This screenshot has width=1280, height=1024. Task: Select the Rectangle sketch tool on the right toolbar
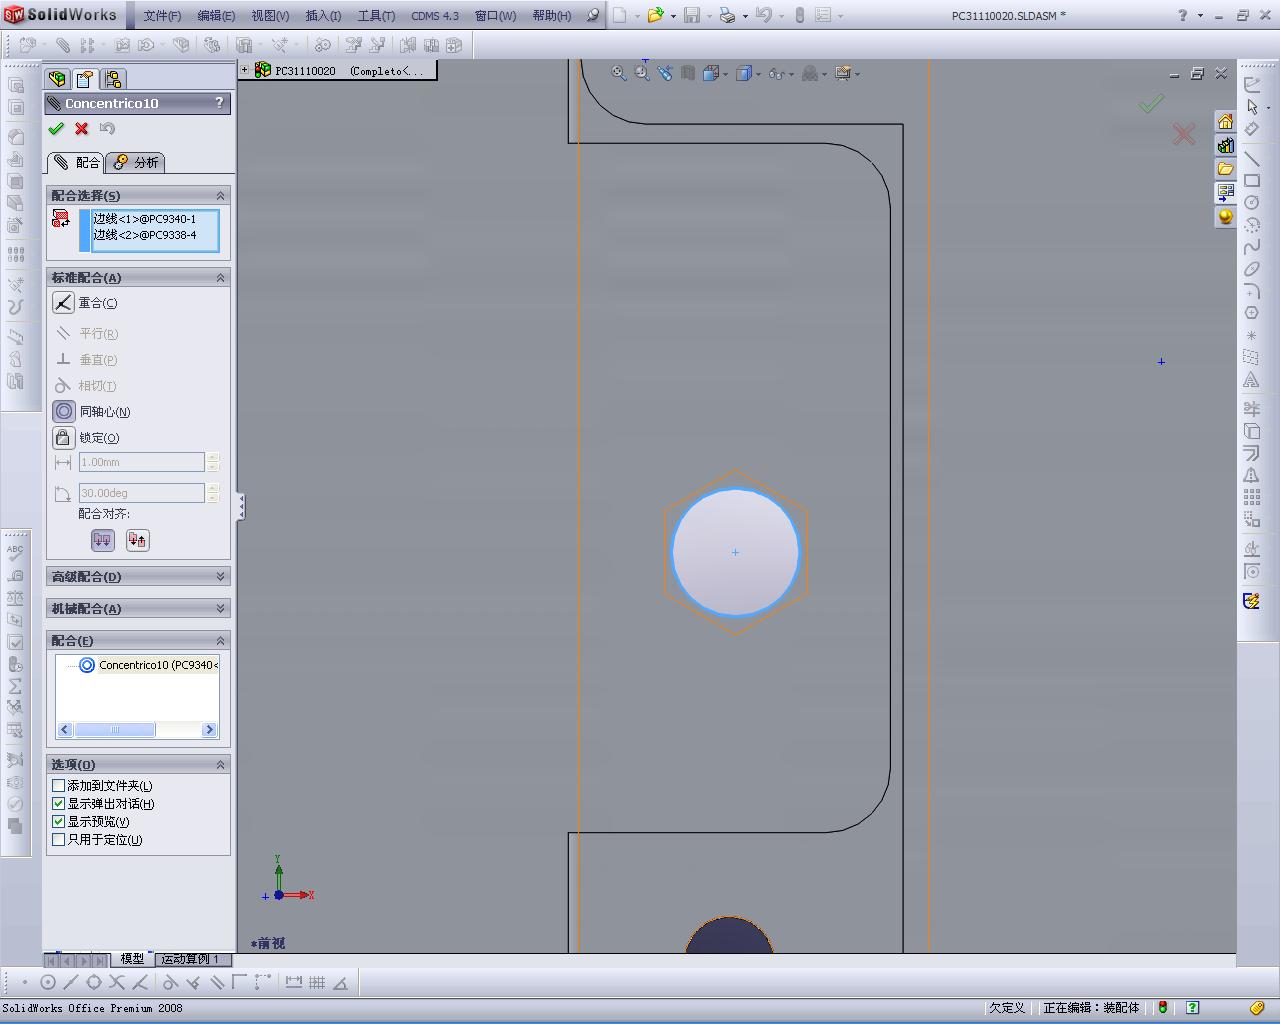tap(1251, 181)
